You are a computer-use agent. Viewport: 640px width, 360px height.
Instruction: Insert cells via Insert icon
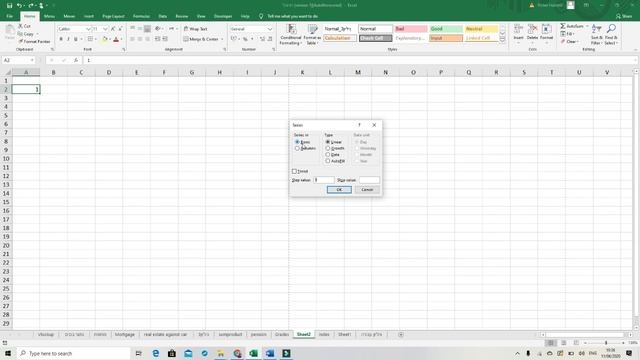click(x=518, y=33)
